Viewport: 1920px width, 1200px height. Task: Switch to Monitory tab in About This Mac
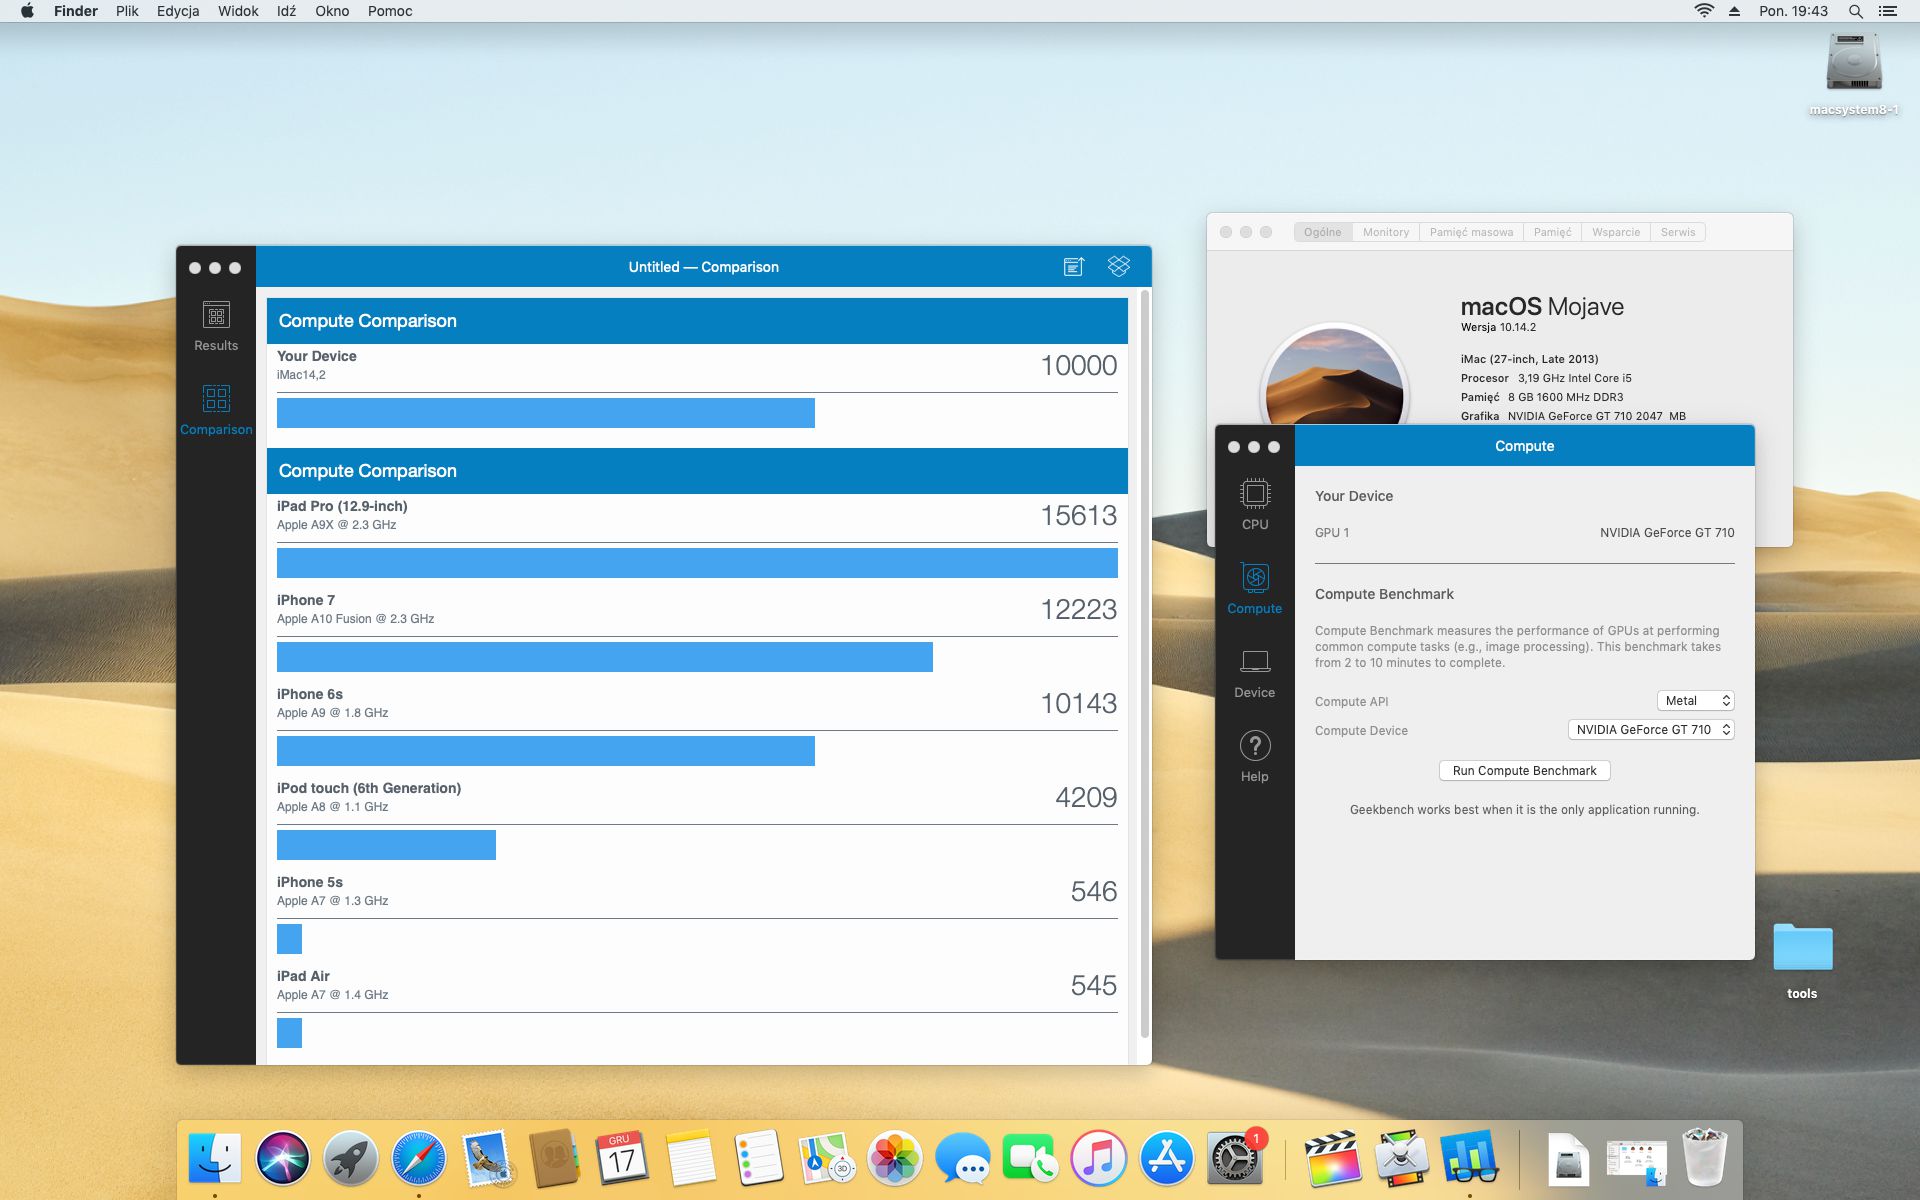tap(1385, 232)
